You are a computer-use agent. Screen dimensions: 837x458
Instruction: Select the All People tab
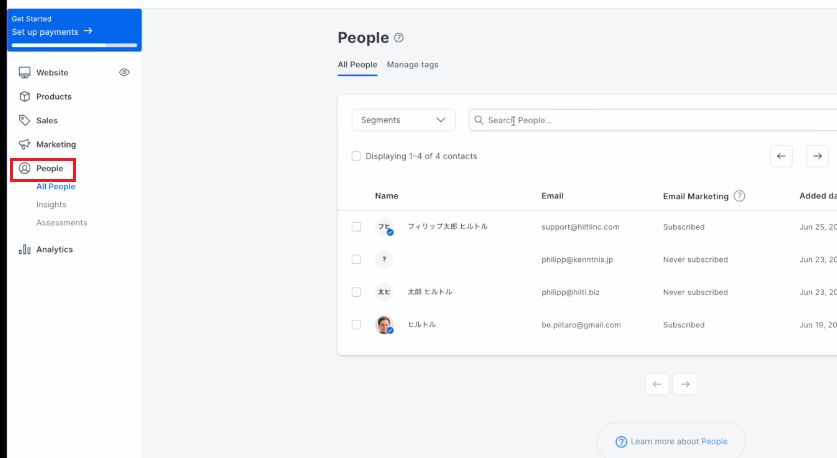357,65
